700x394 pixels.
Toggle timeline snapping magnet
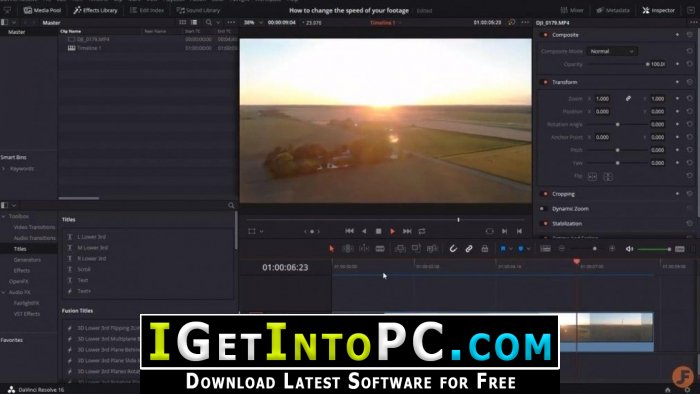(453, 249)
